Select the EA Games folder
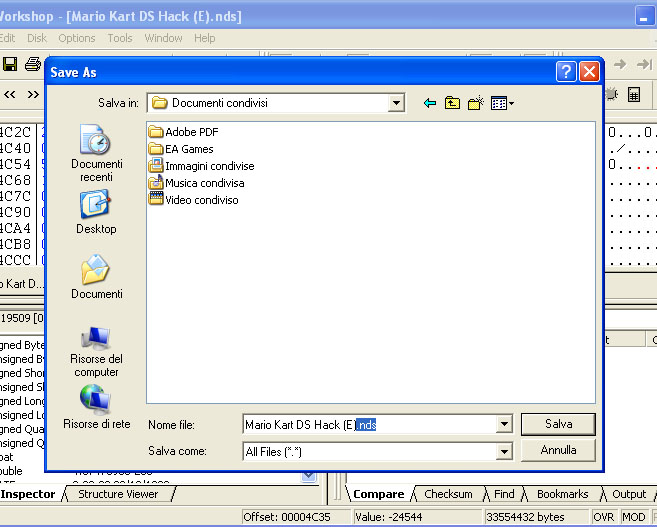The height and width of the screenshot is (527, 657). [x=181, y=149]
